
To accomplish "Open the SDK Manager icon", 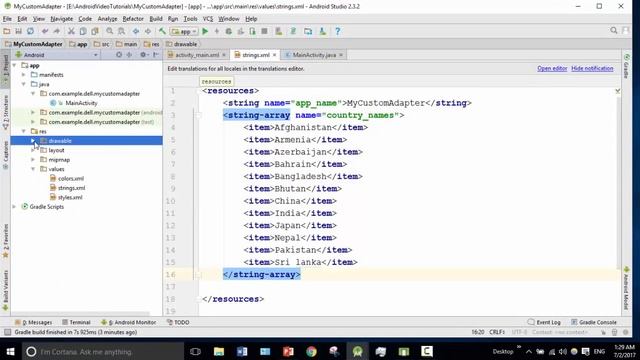I will click(x=322, y=31).
